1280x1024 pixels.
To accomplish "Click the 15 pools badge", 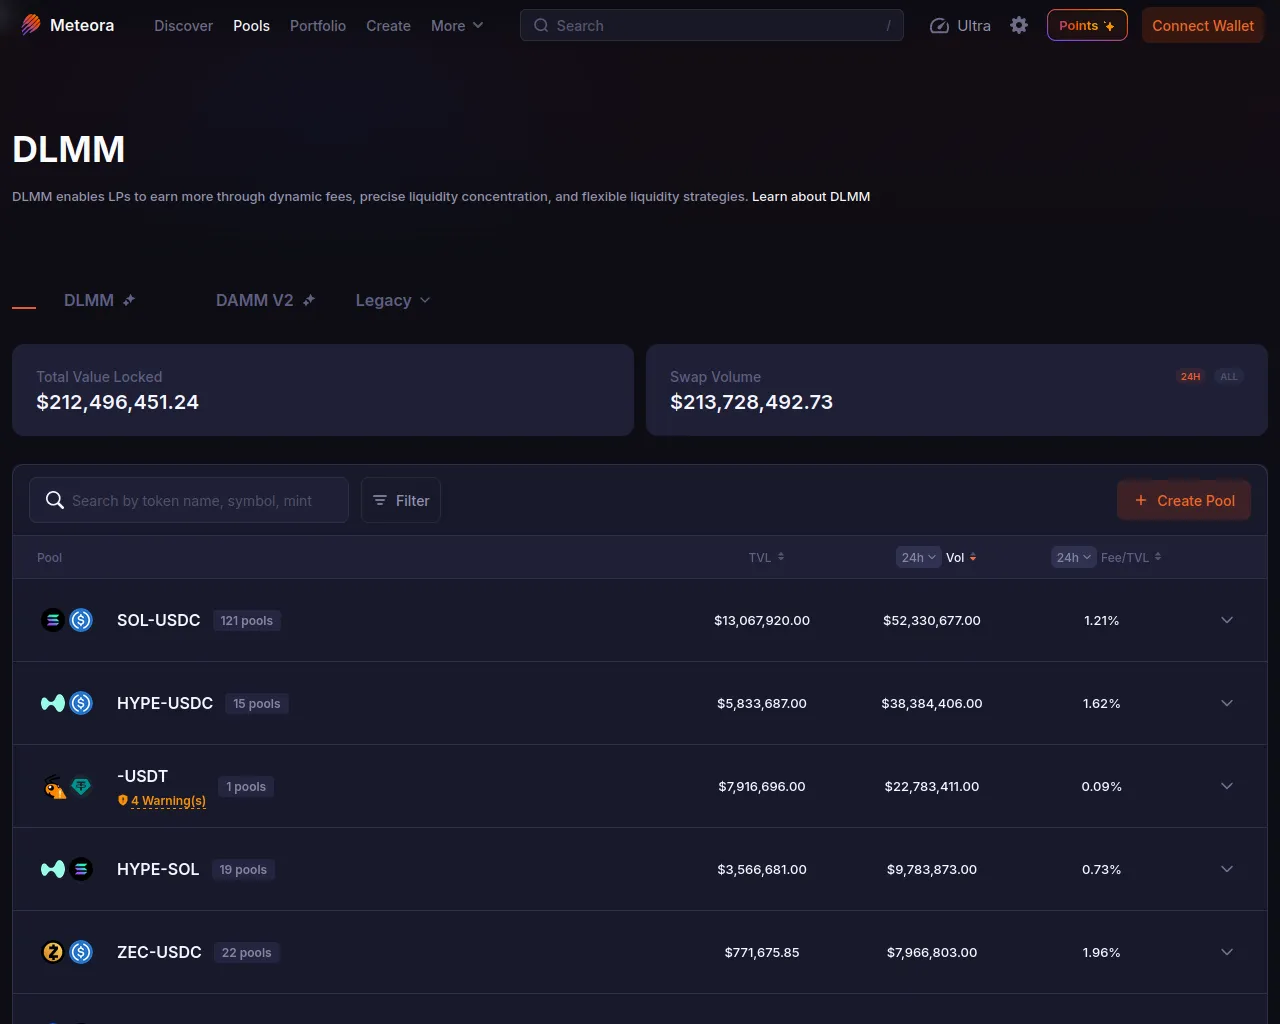I will [x=257, y=703].
